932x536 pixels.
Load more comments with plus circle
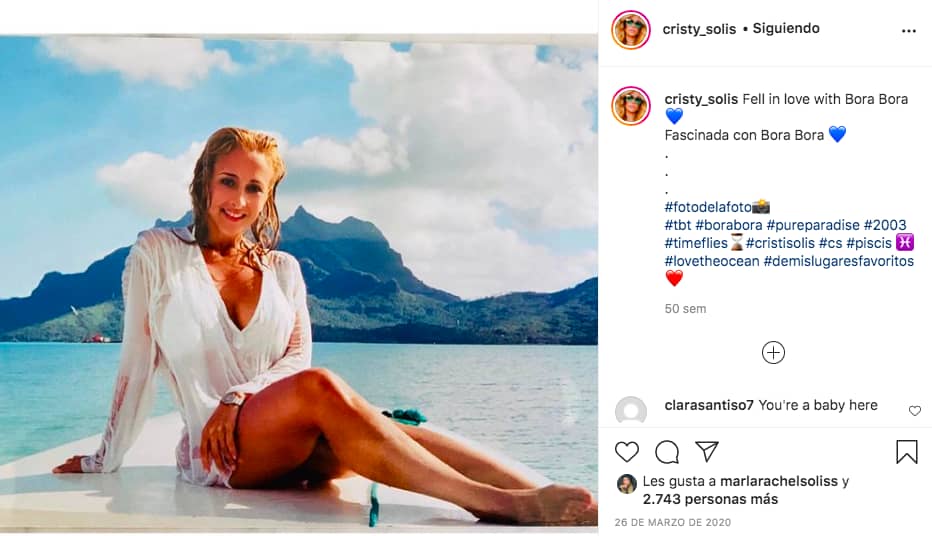click(x=773, y=352)
